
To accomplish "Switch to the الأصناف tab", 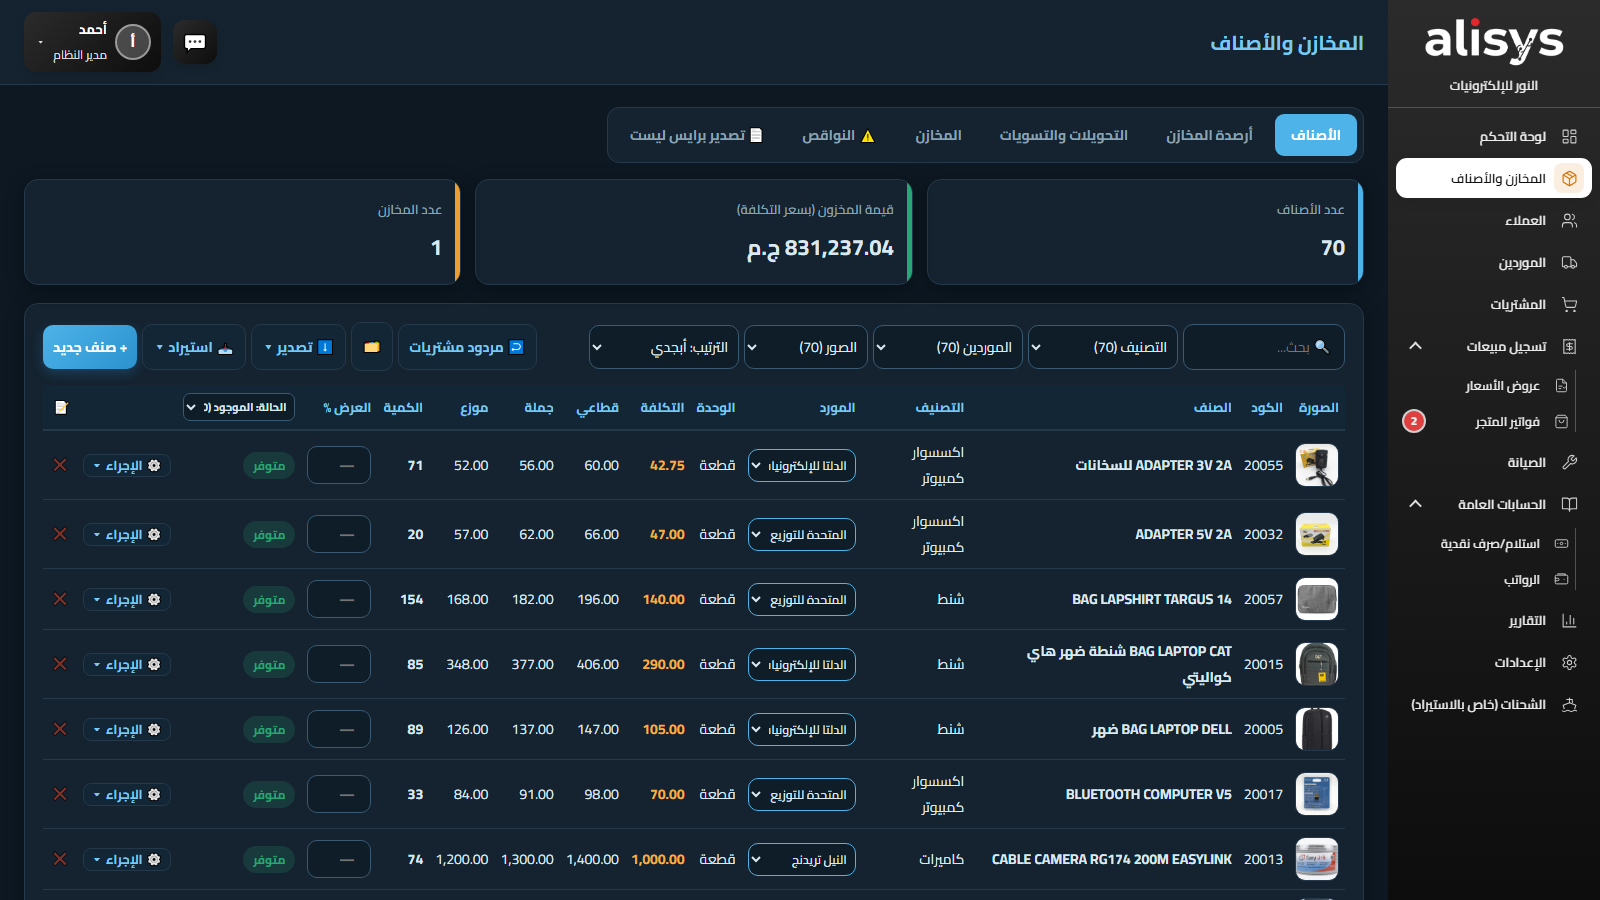I will 1316,135.
